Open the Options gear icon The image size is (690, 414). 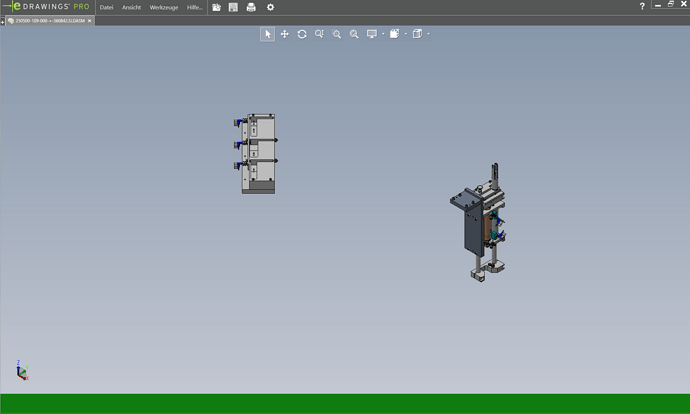pyautogui.click(x=270, y=7)
